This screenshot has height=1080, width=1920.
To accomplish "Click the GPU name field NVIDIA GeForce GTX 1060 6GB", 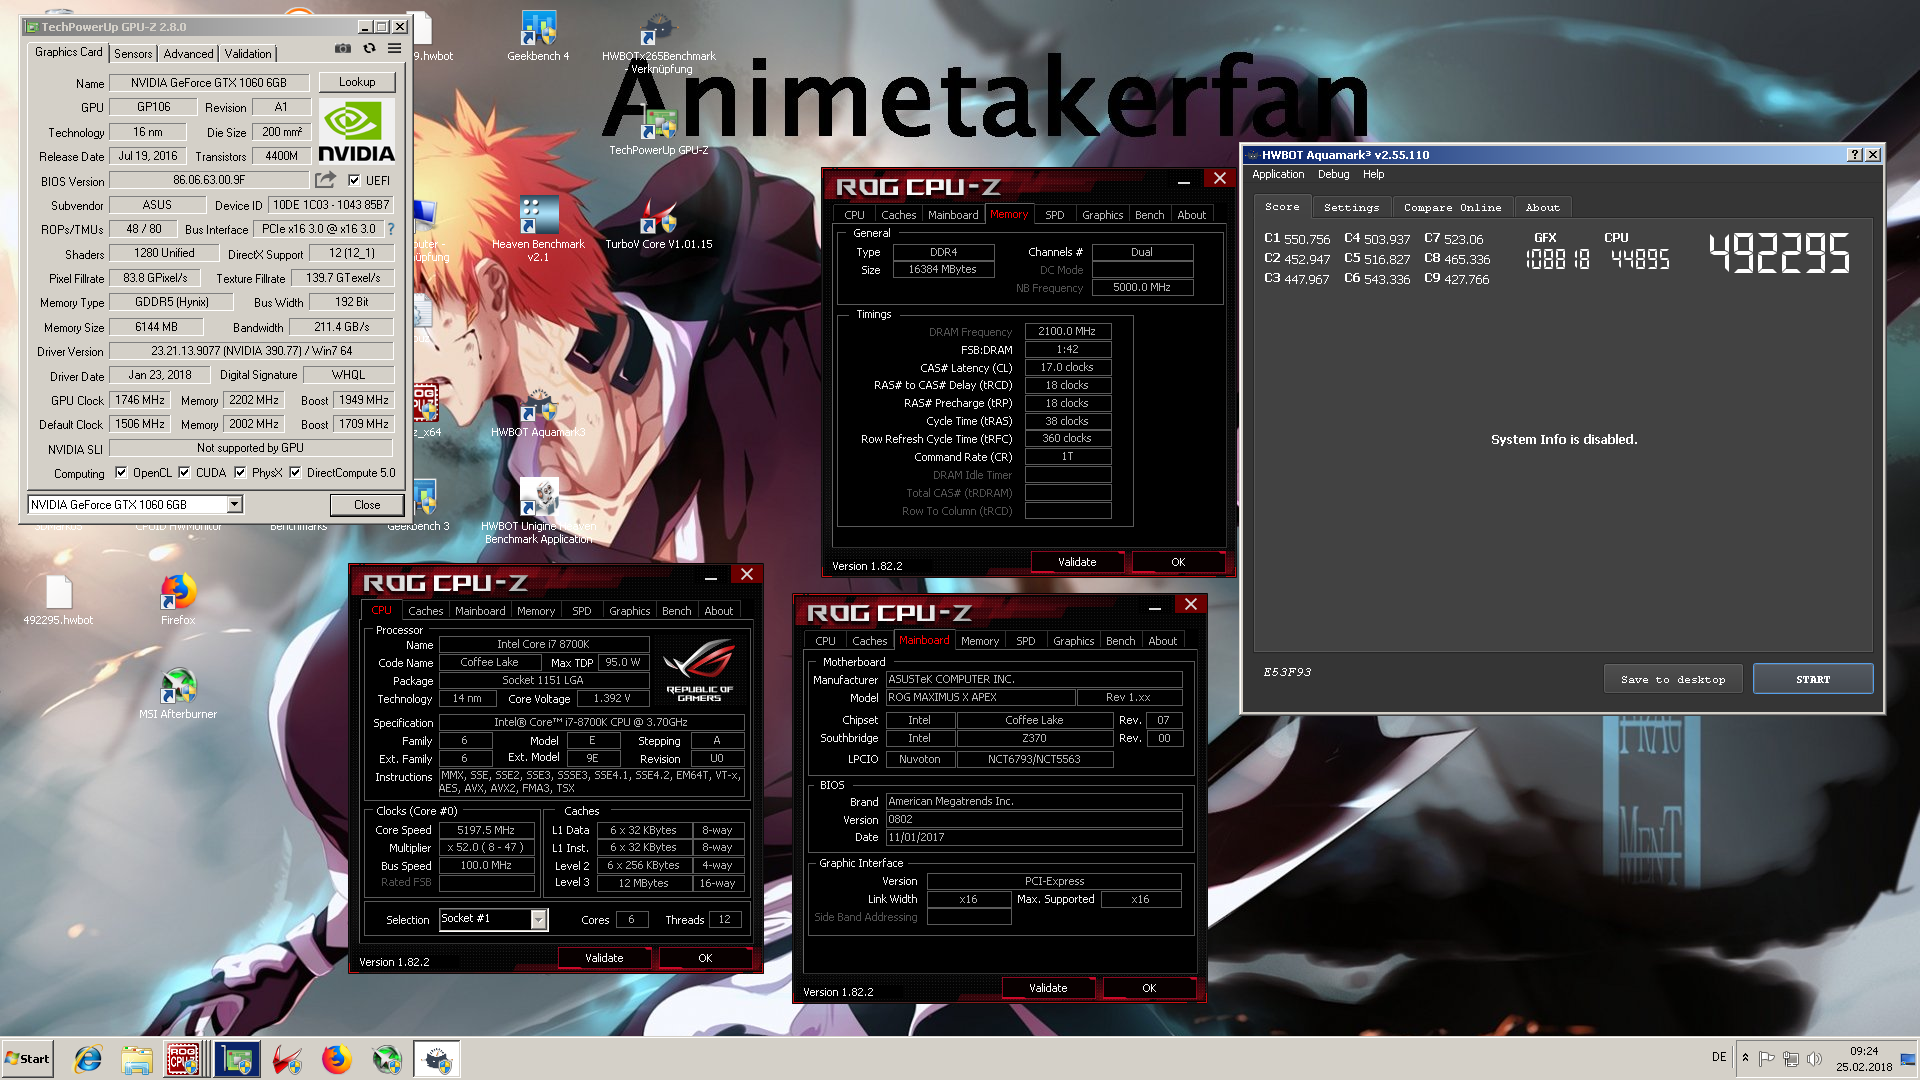I will 208,83.
